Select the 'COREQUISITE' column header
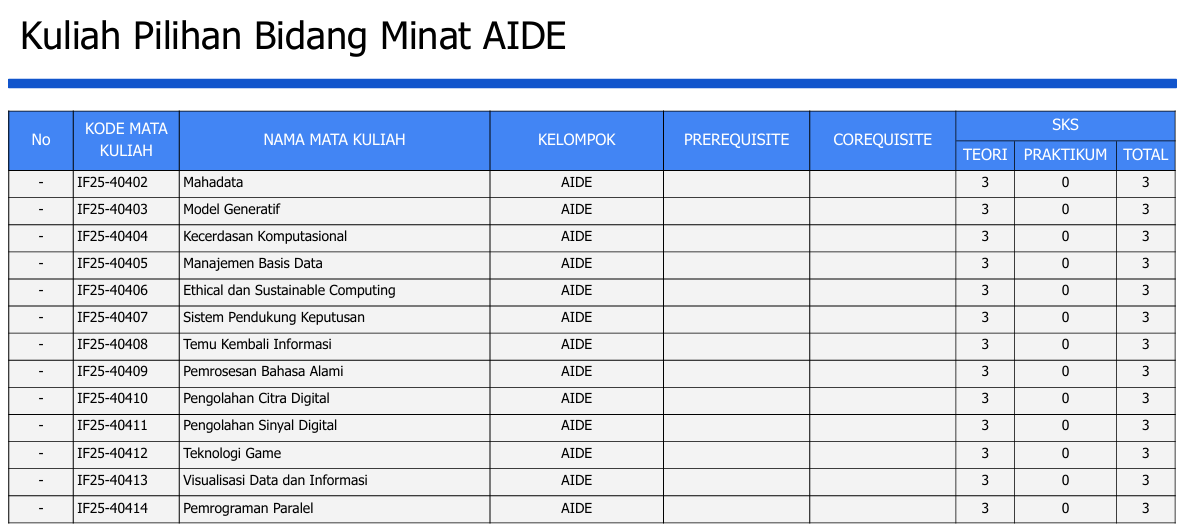 coord(882,140)
